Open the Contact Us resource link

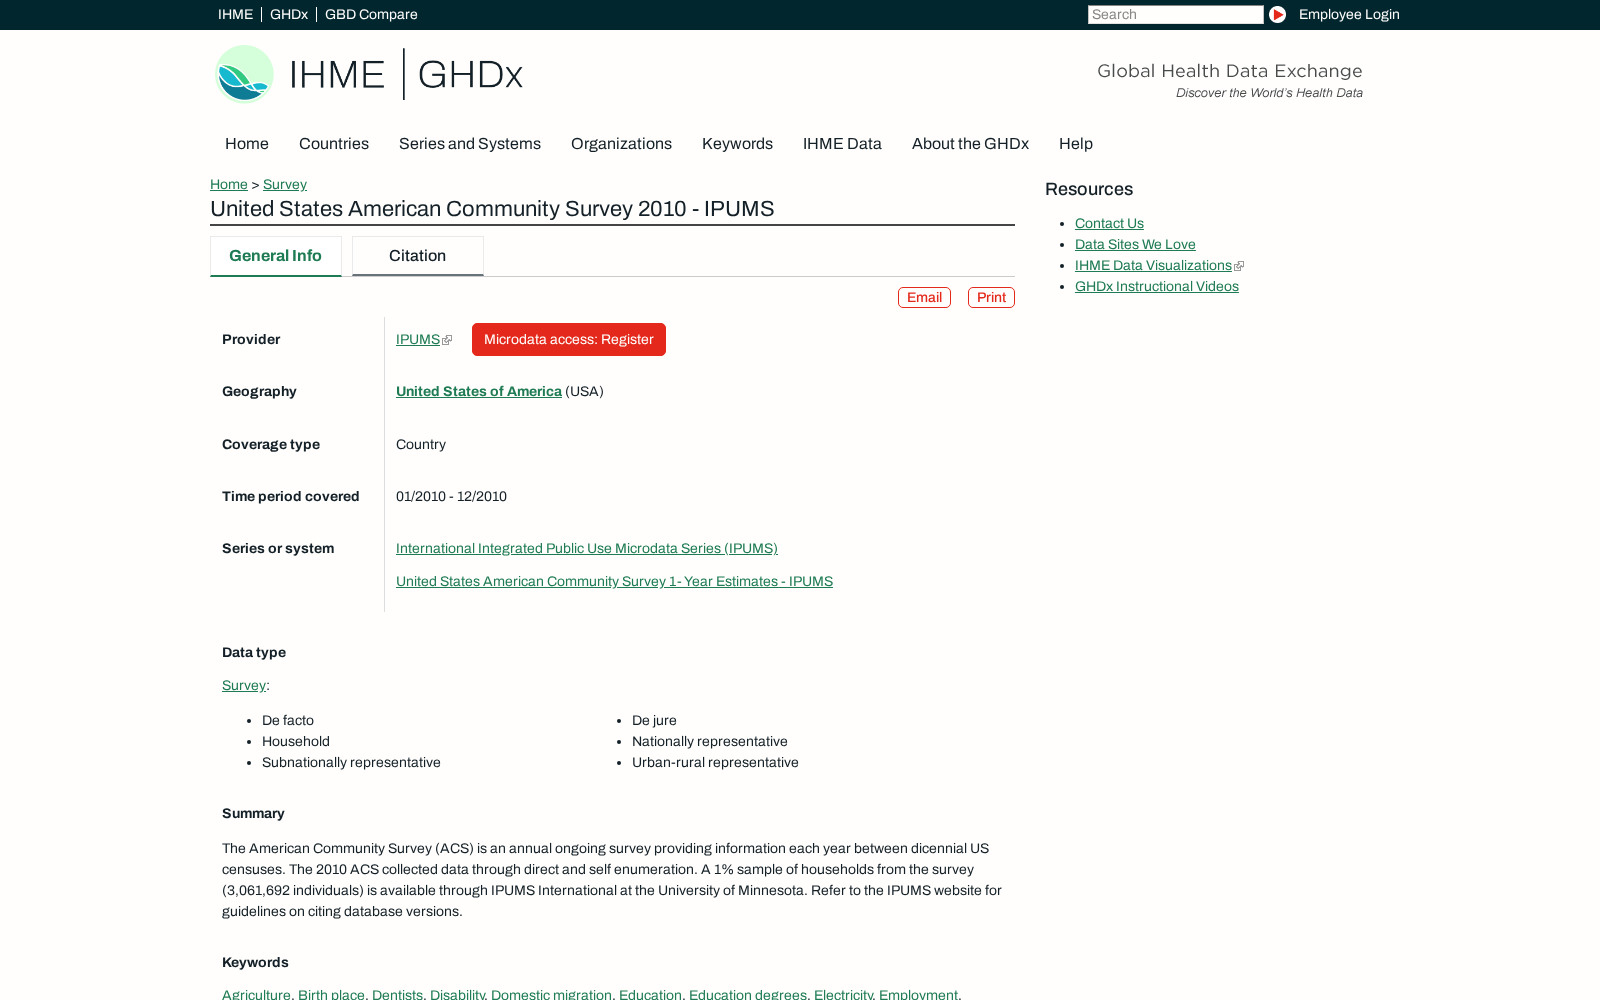pyautogui.click(x=1109, y=224)
